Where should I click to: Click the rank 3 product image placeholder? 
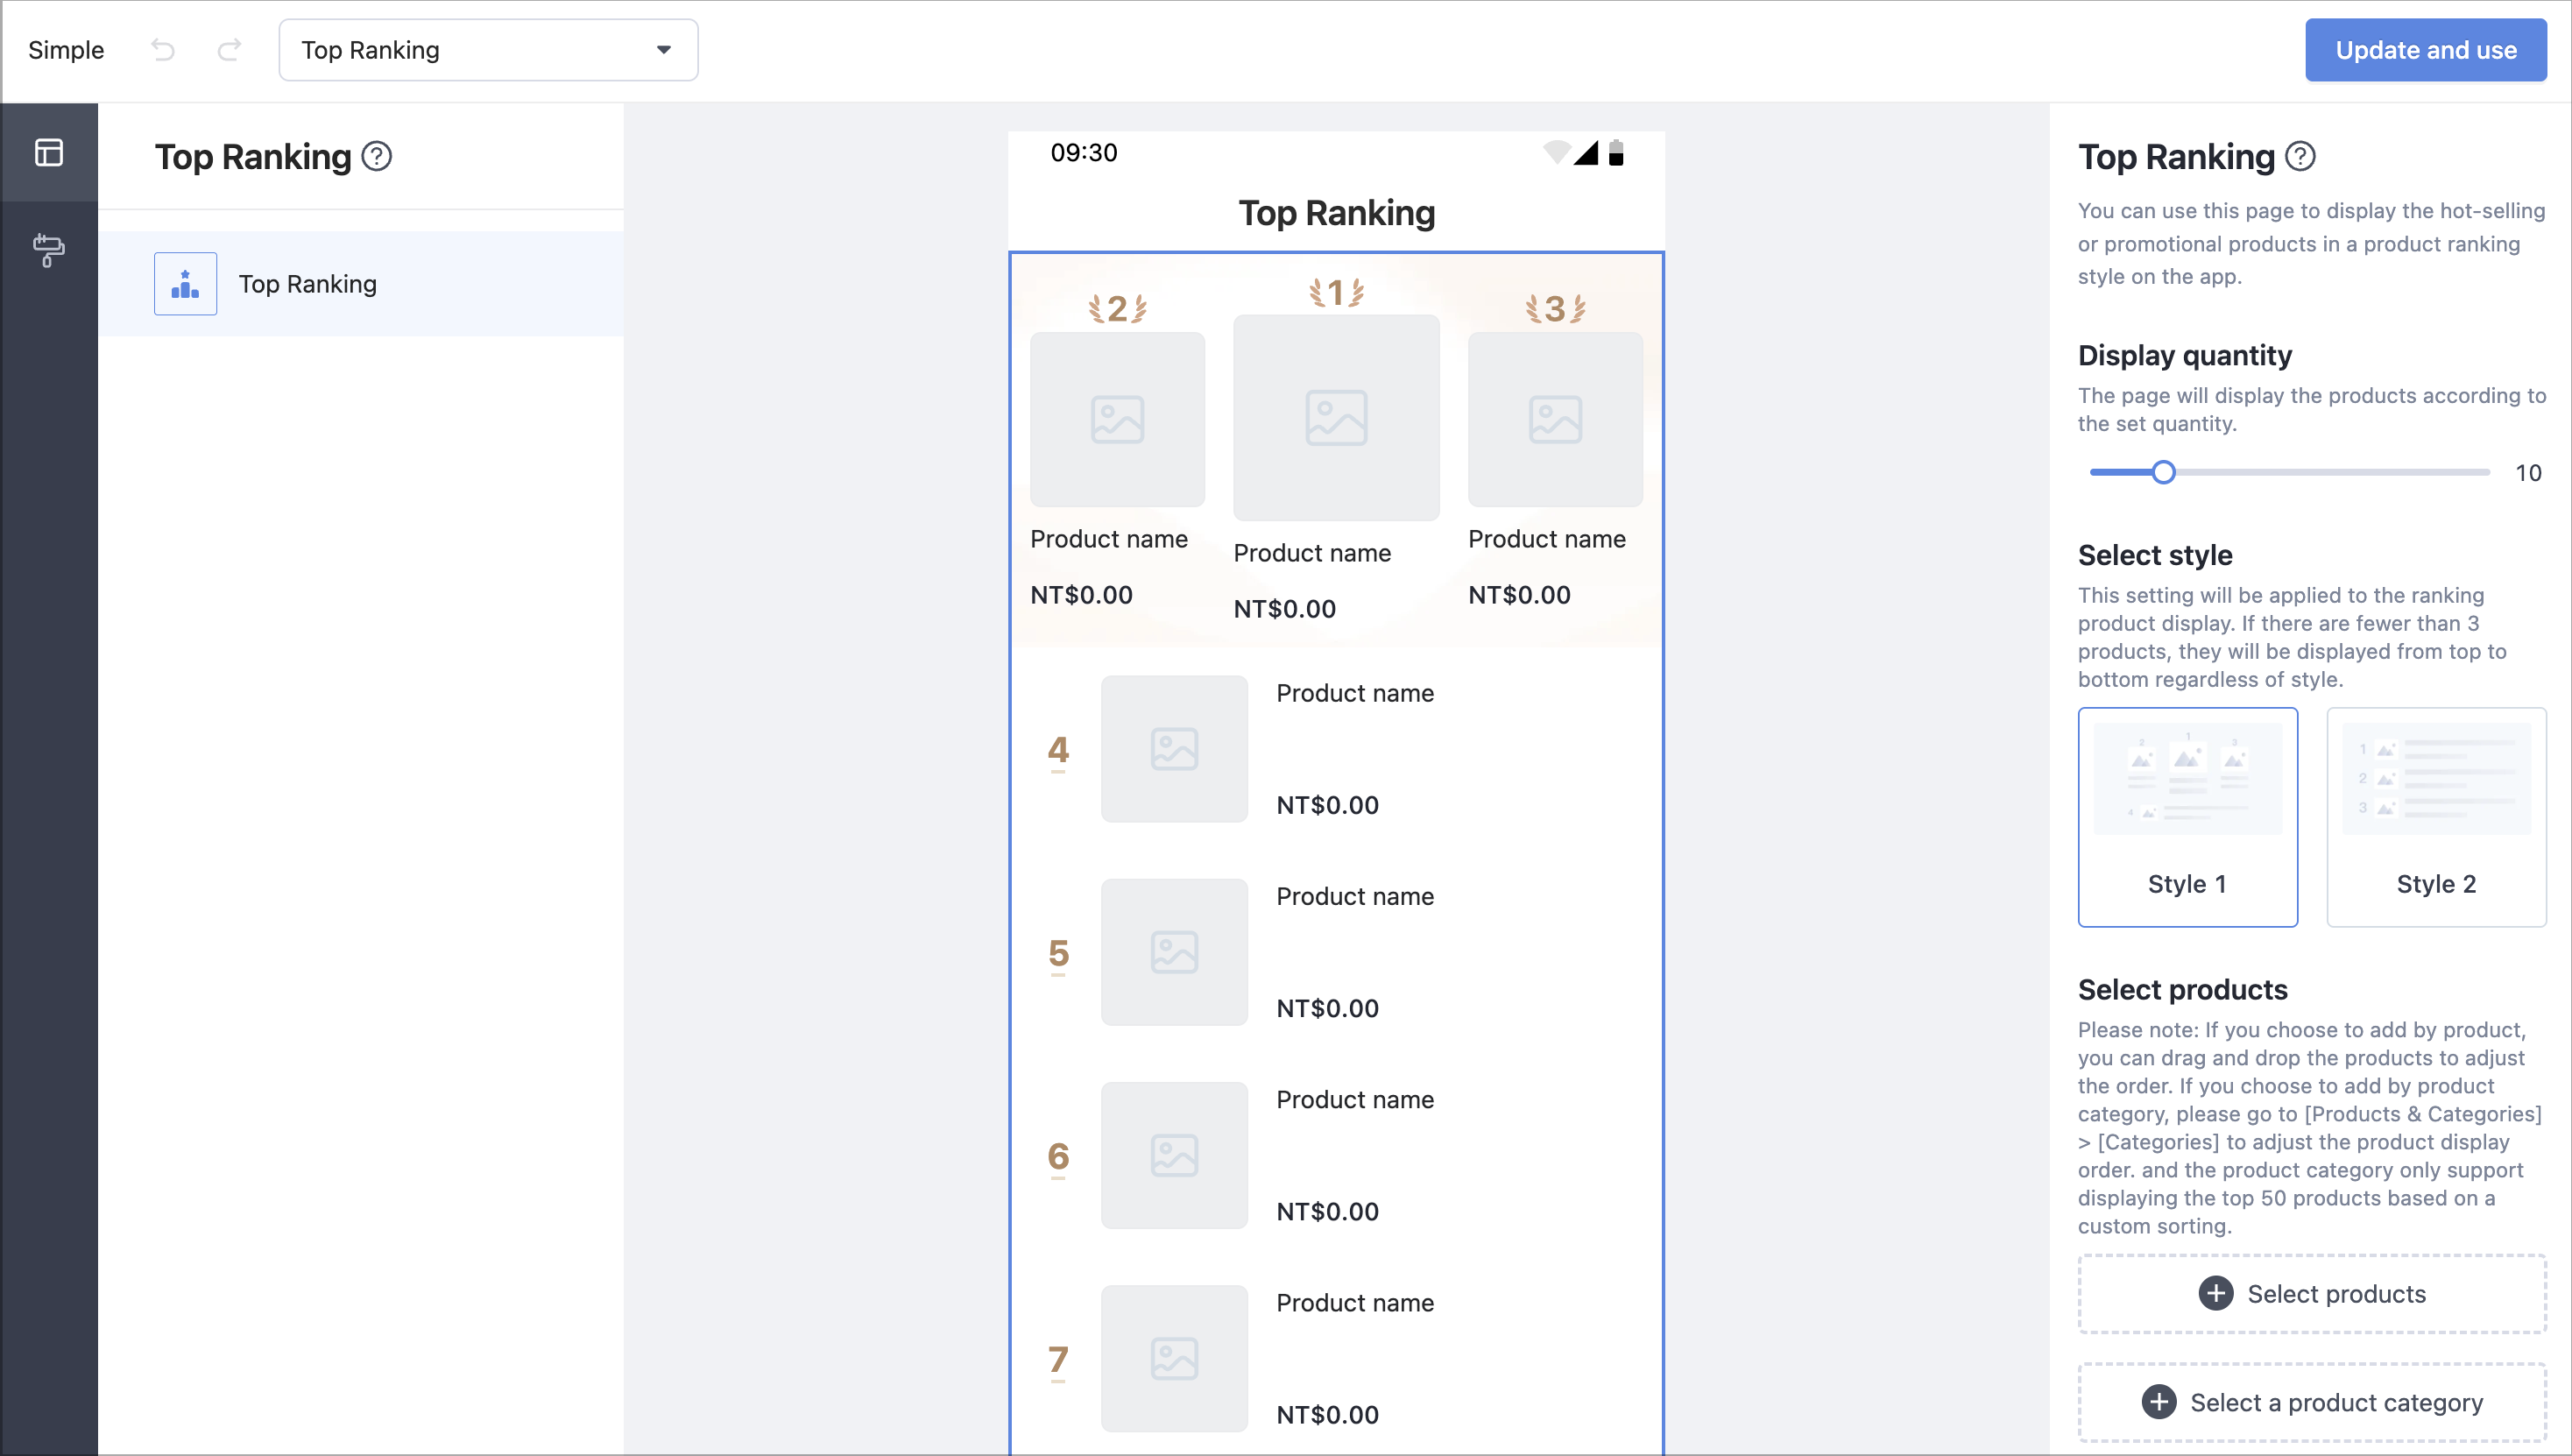(x=1555, y=420)
